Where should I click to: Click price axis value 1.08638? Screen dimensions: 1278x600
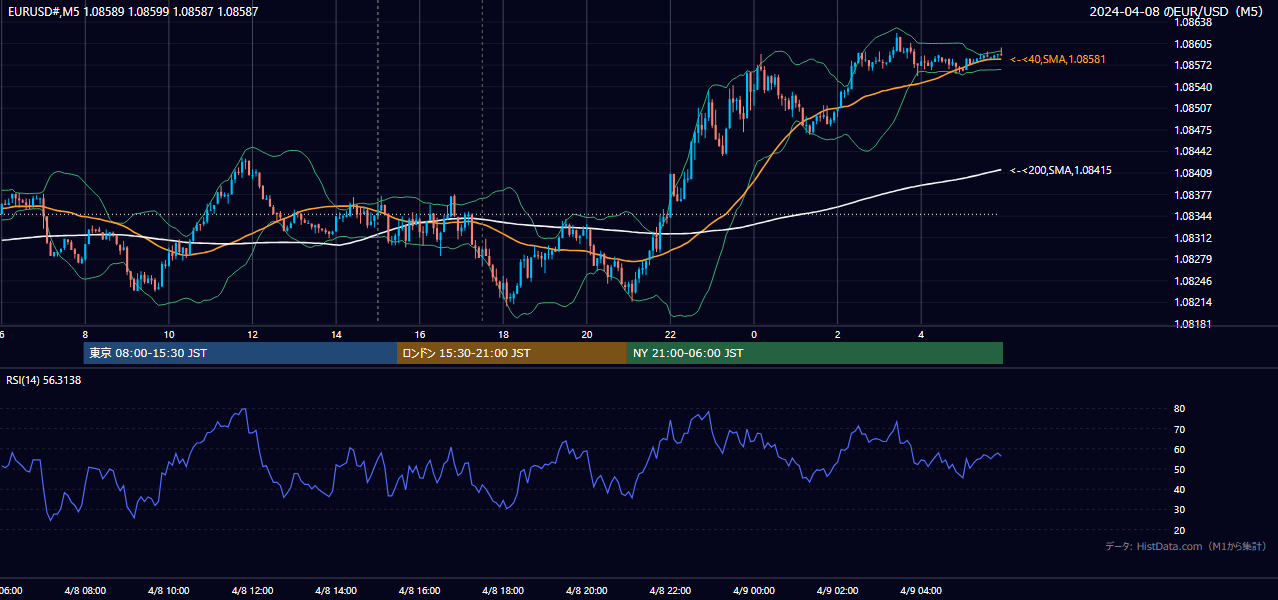coord(1193,22)
